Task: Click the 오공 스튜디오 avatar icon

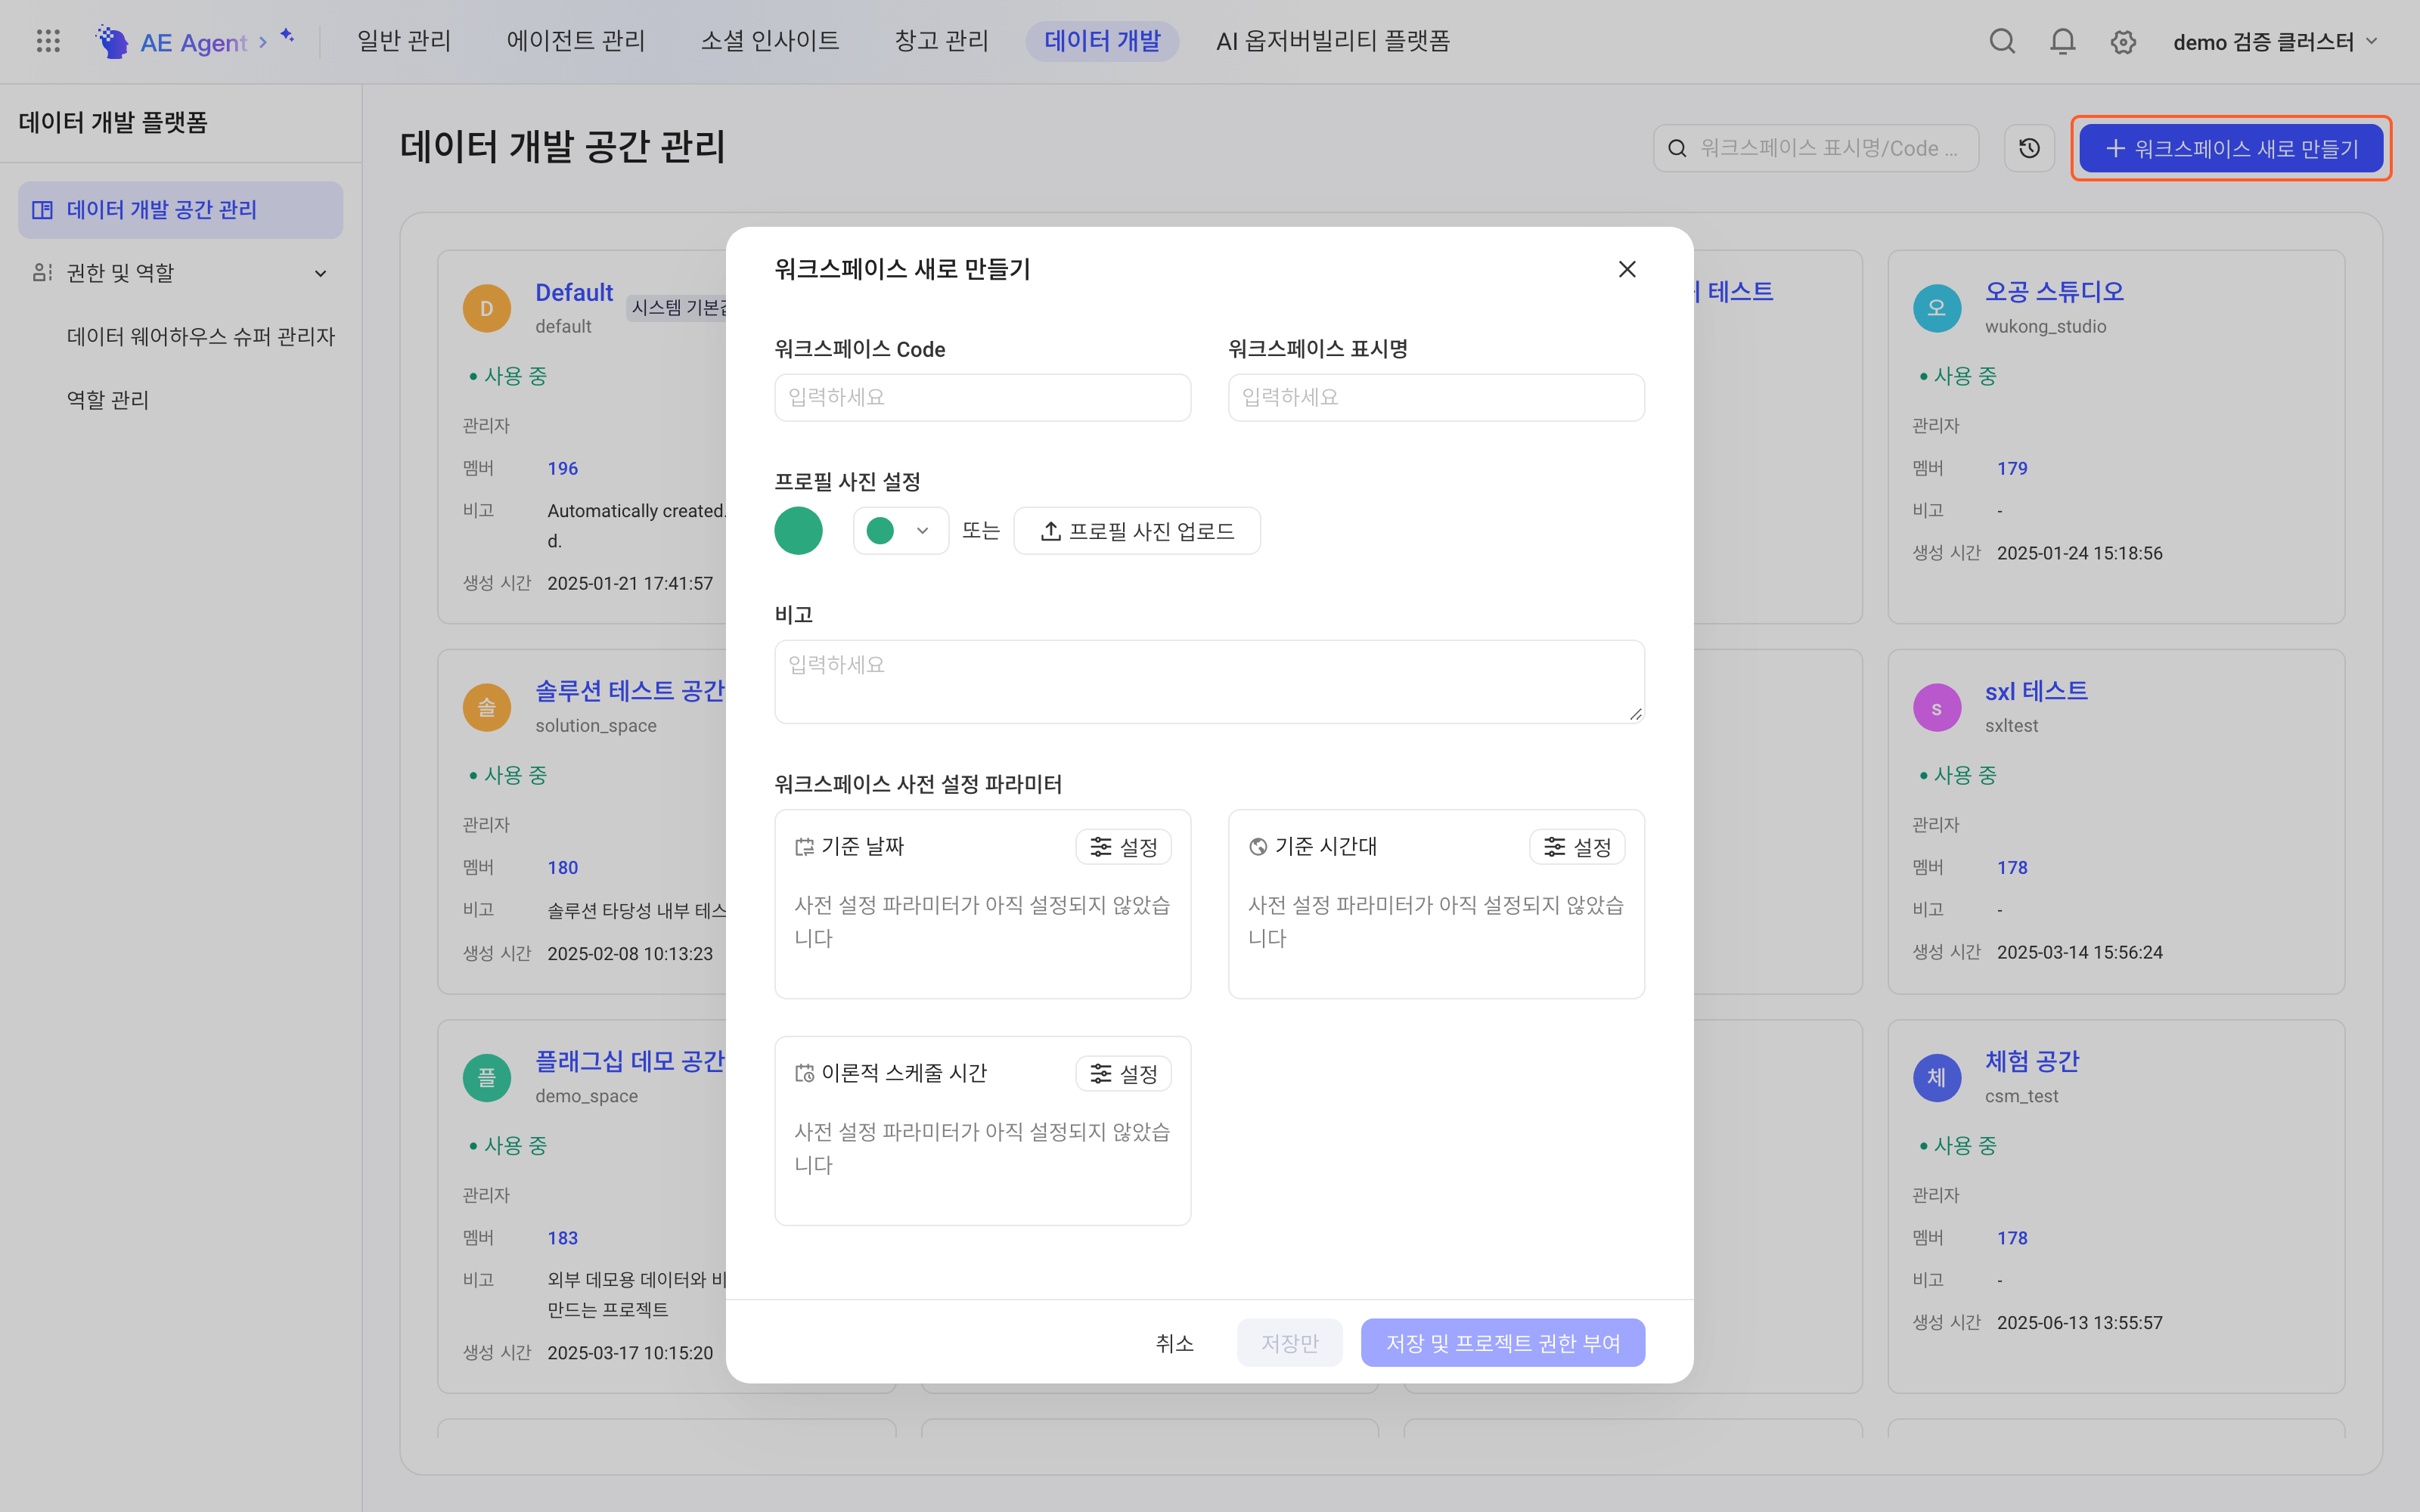Action: (x=1937, y=308)
